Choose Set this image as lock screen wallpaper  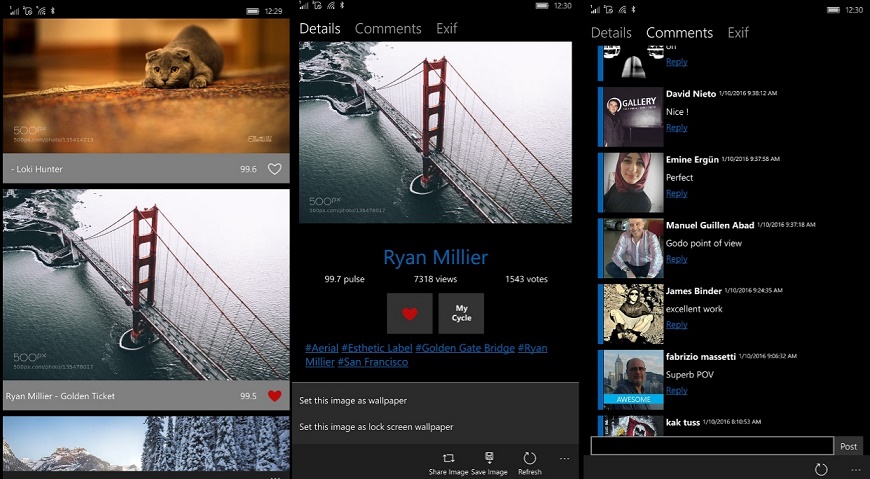click(376, 427)
